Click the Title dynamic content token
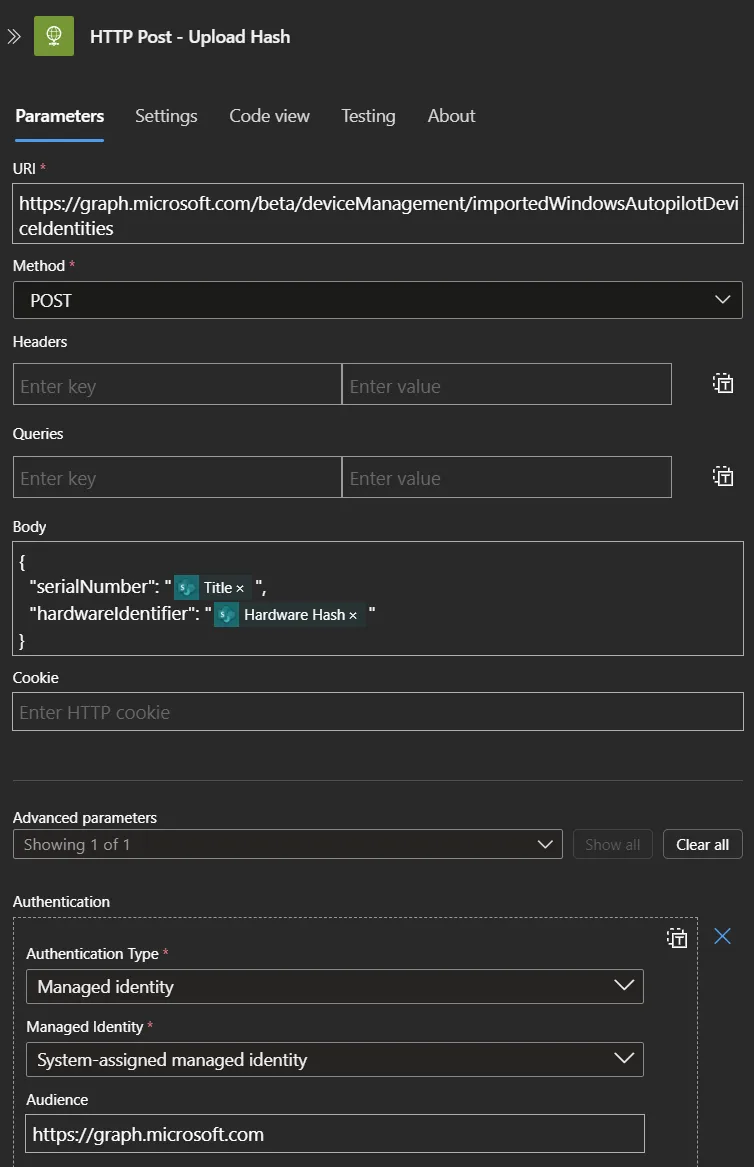Viewport: 754px width, 1167px height. pos(212,588)
